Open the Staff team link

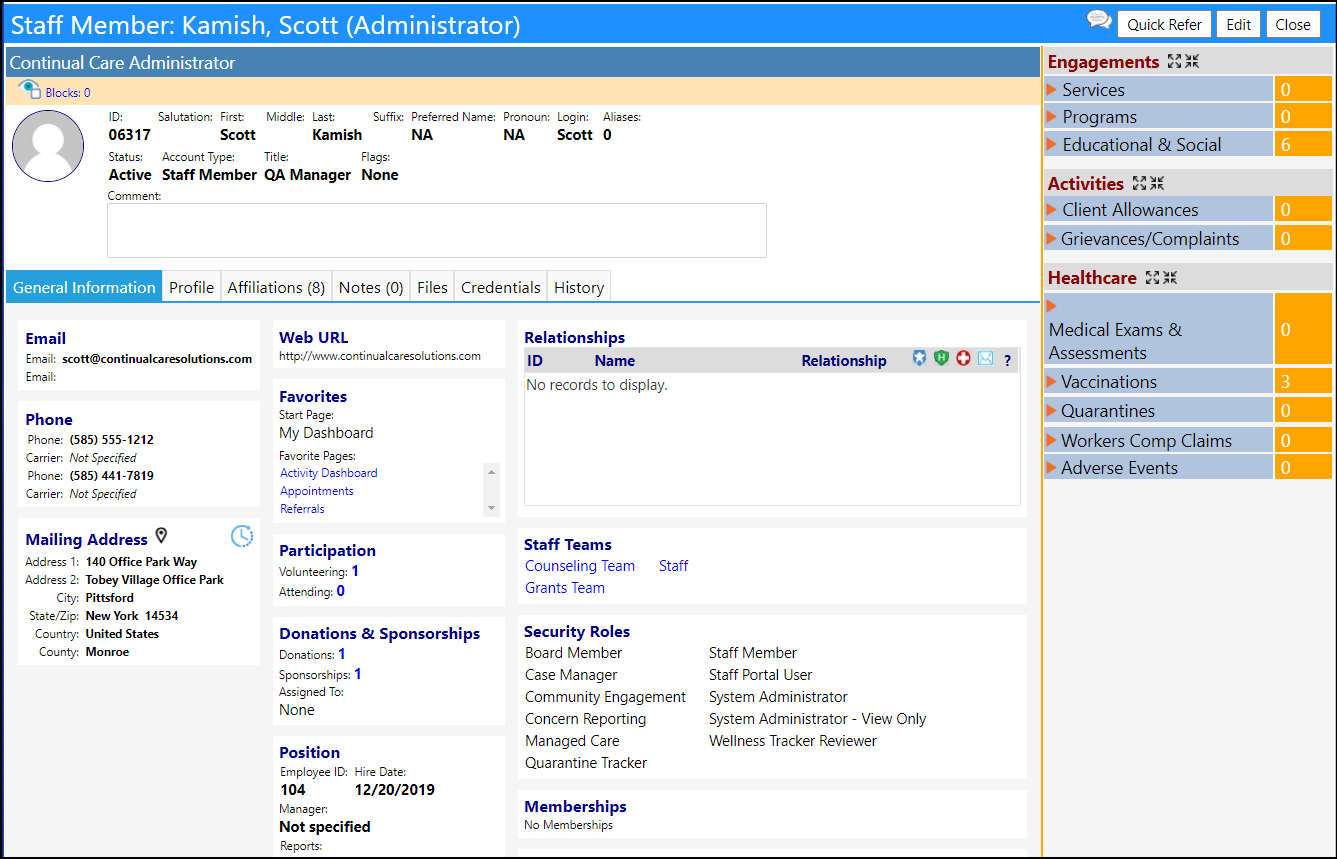pyautogui.click(x=673, y=566)
